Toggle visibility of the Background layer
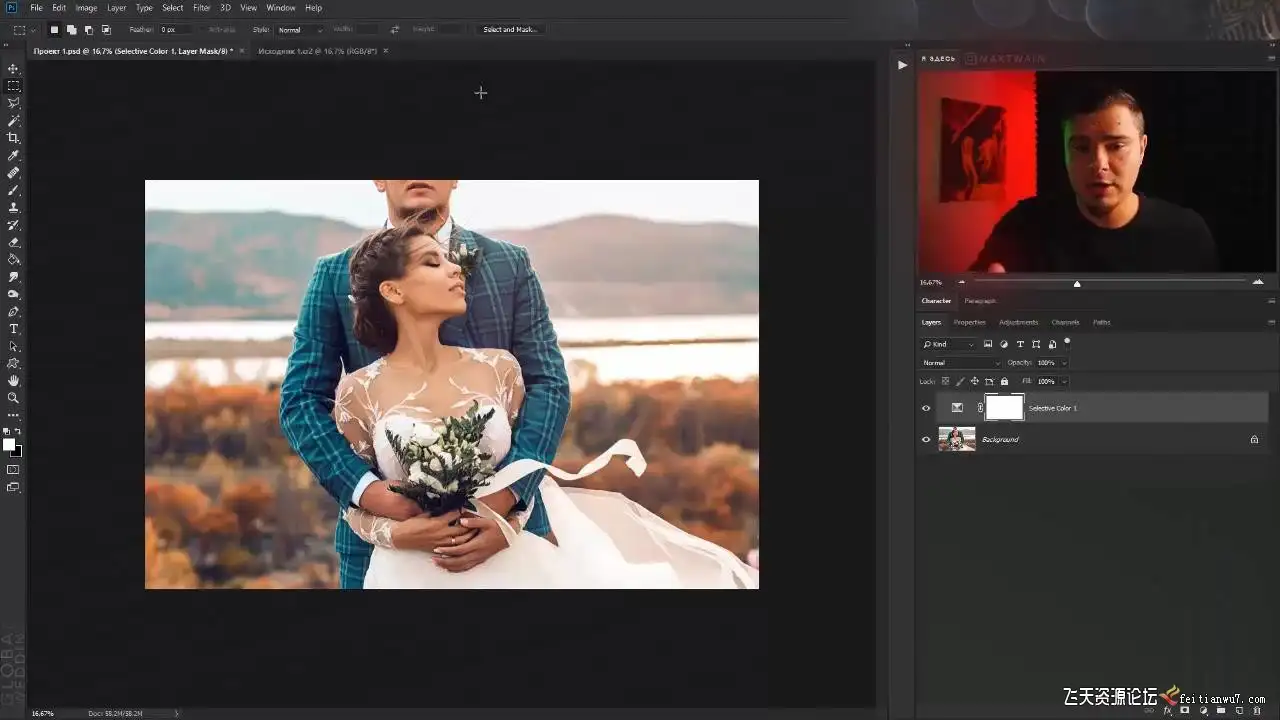The image size is (1280, 720). (926, 439)
